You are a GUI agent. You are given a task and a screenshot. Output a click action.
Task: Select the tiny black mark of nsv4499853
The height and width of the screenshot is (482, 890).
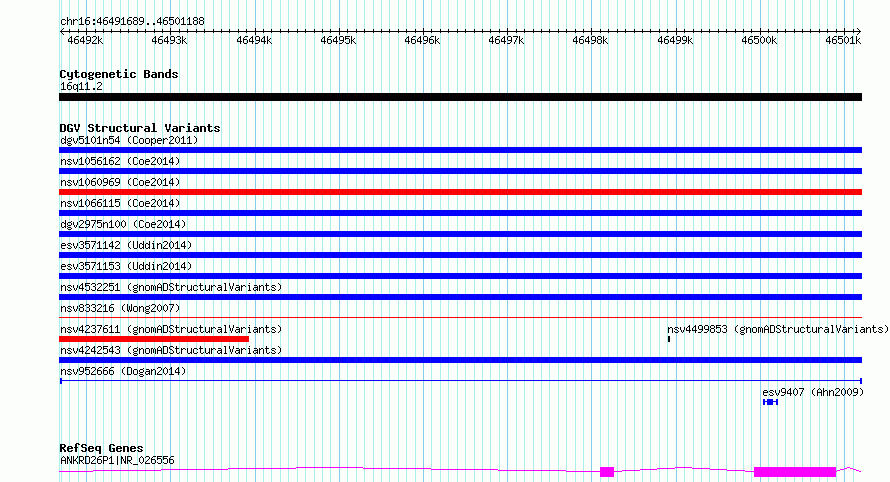pos(669,339)
